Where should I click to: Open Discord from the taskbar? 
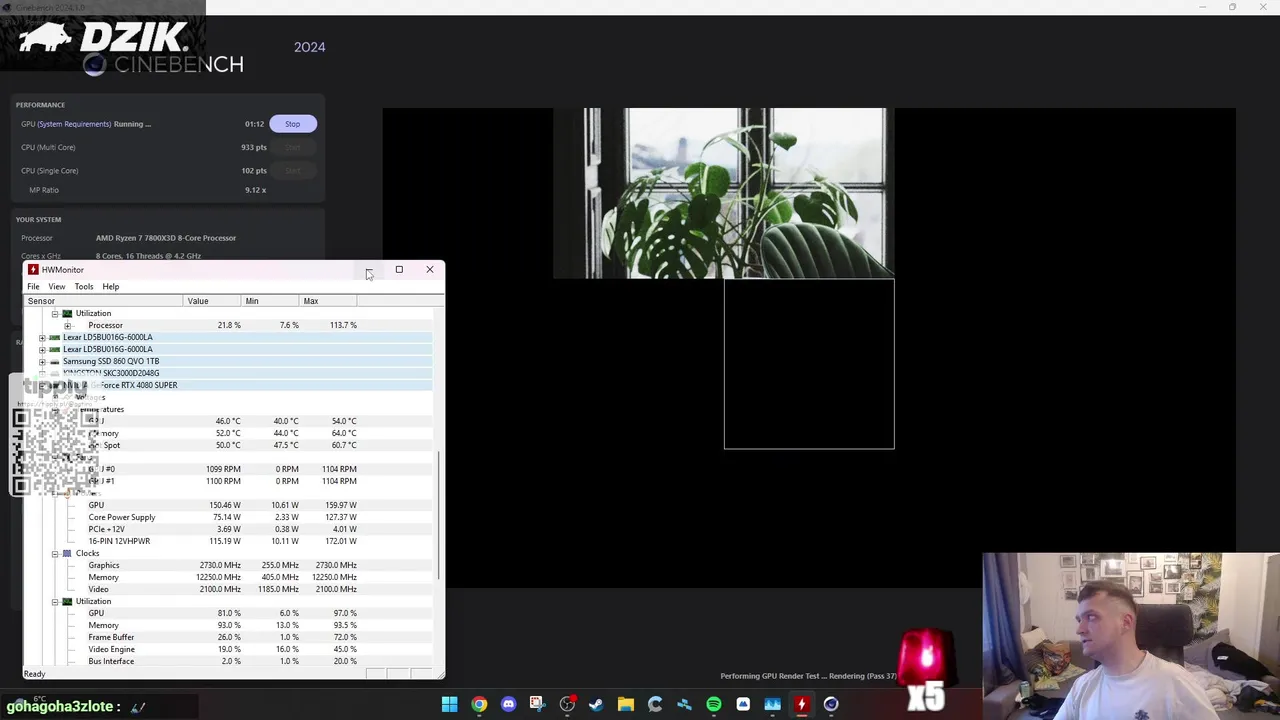pos(508,704)
